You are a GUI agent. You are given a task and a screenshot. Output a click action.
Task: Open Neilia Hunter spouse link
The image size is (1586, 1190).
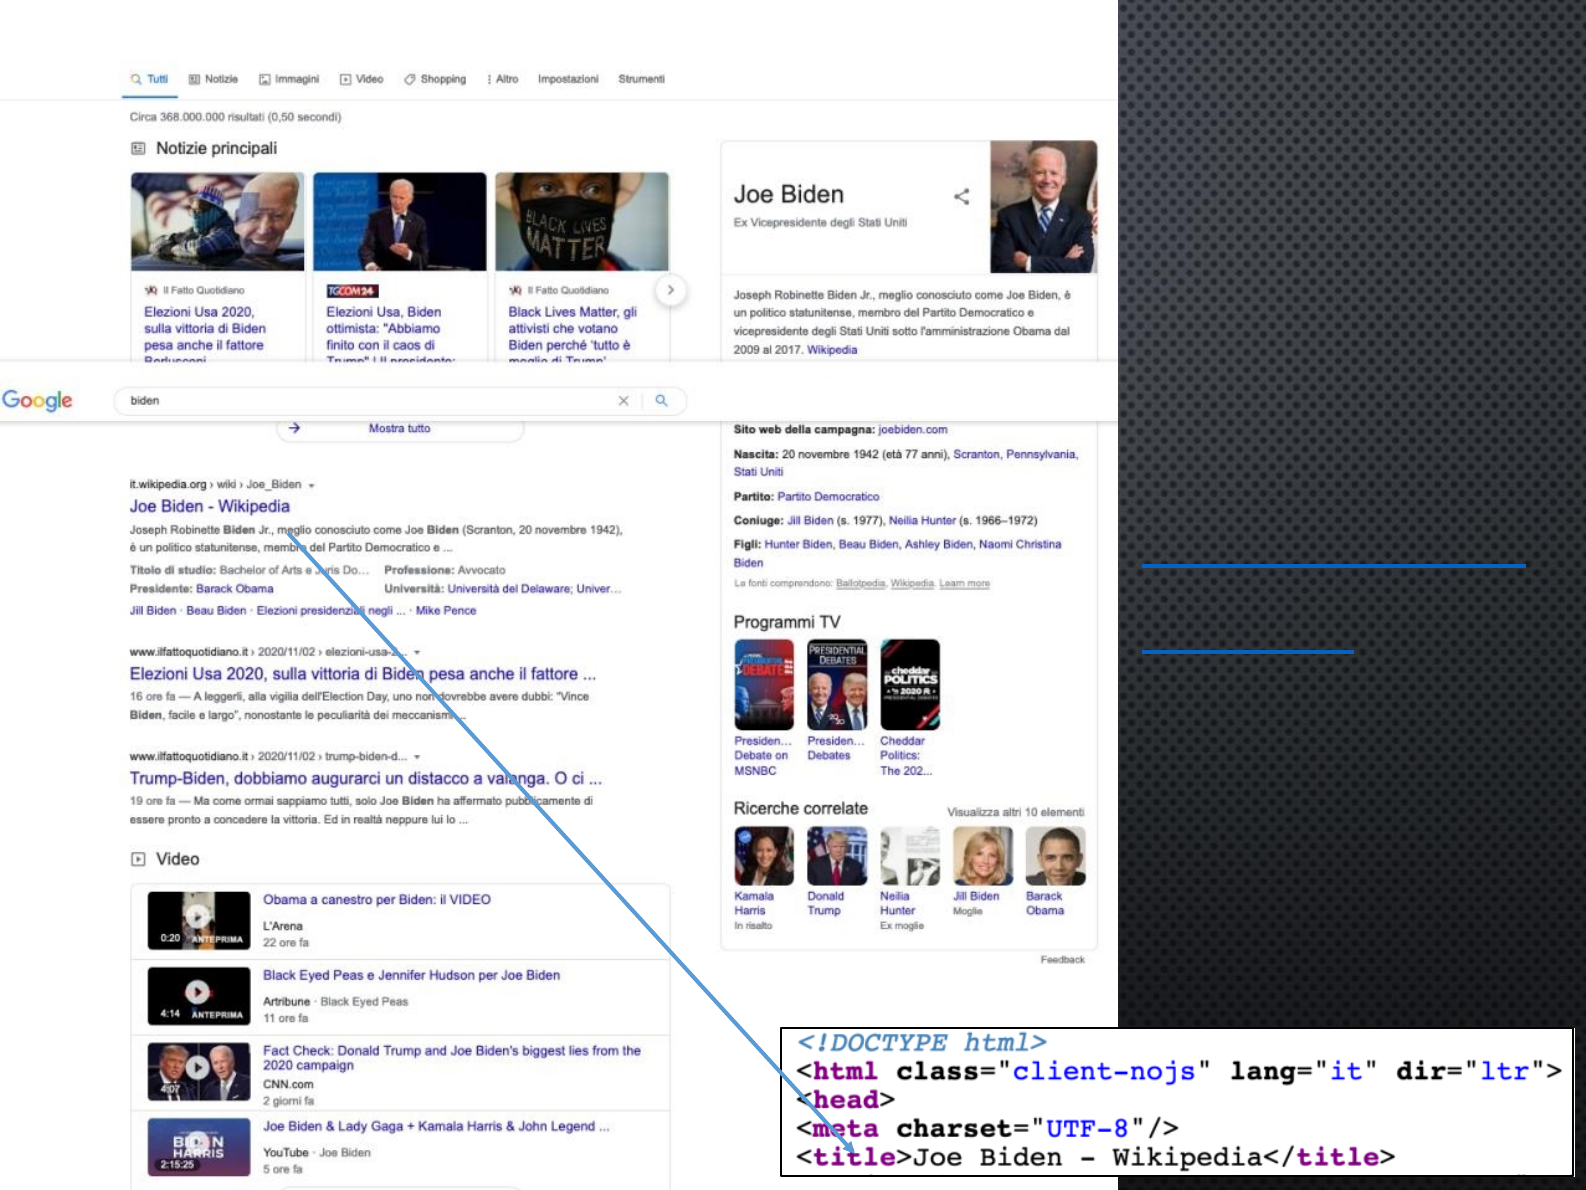coord(922,520)
